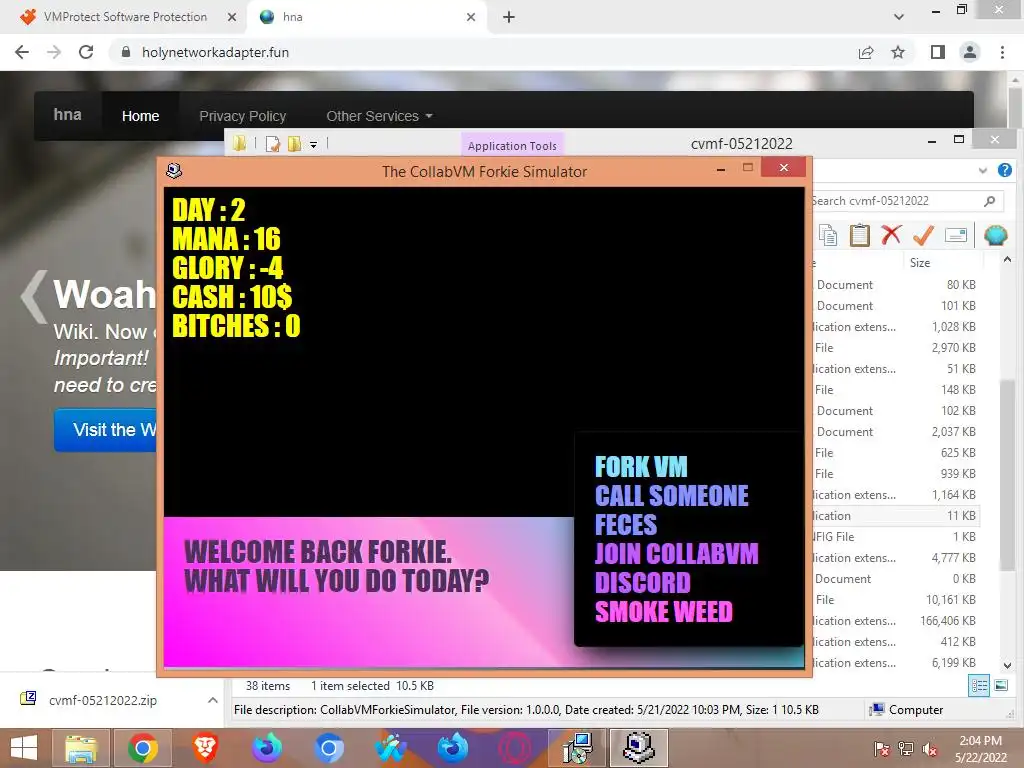Choose JOIN COLLABVM DISCORD option
The image size is (1024, 768).
click(x=676, y=568)
